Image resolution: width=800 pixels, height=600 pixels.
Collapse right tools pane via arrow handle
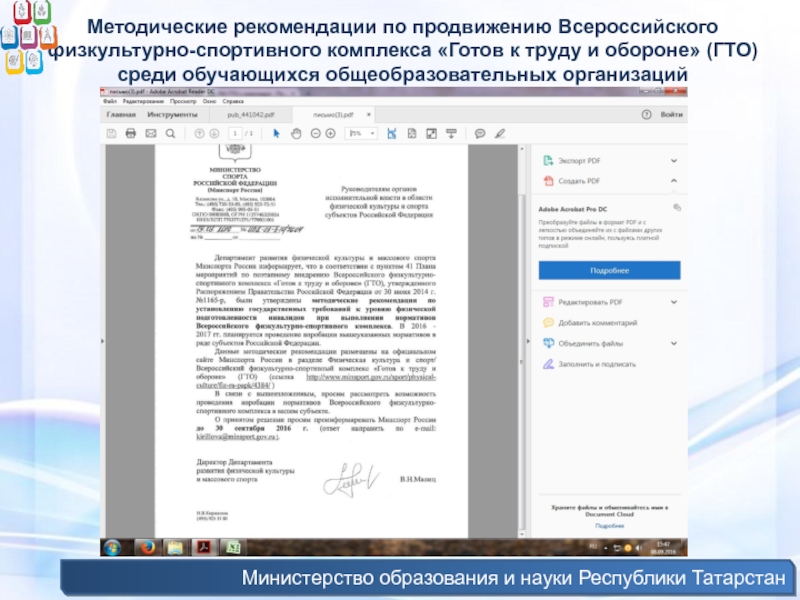point(528,341)
